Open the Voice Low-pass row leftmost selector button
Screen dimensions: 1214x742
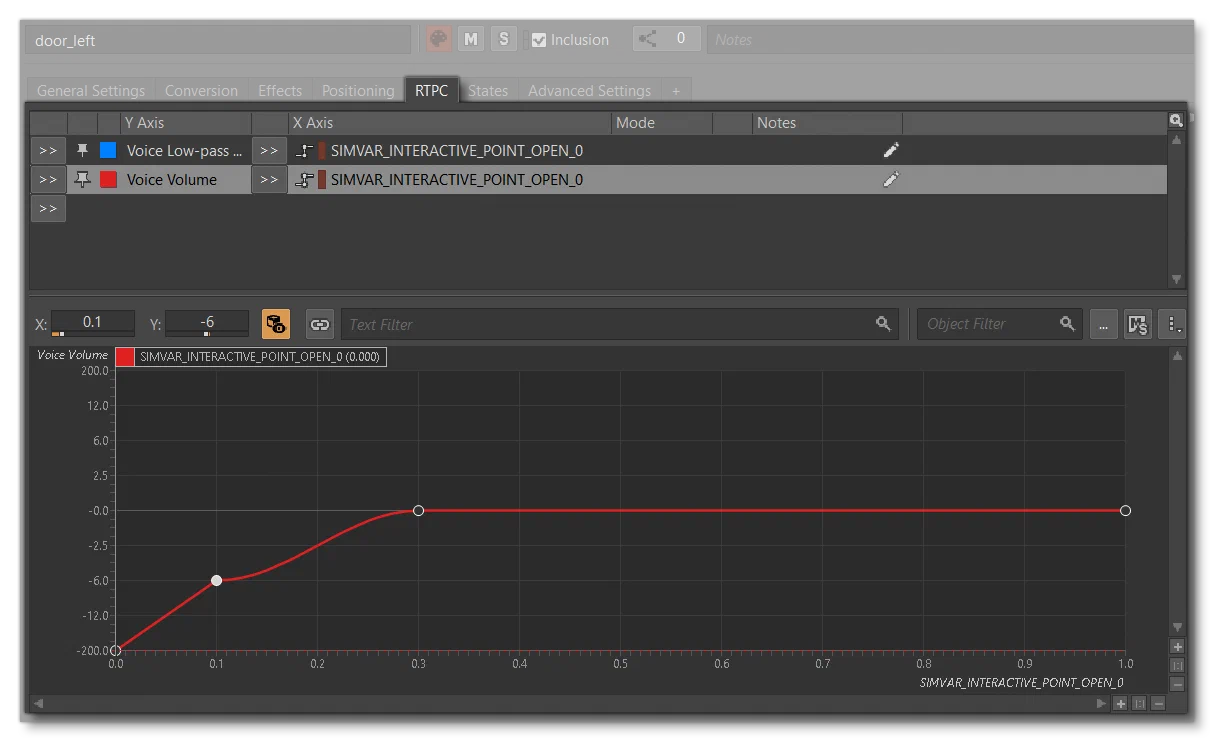[48, 151]
